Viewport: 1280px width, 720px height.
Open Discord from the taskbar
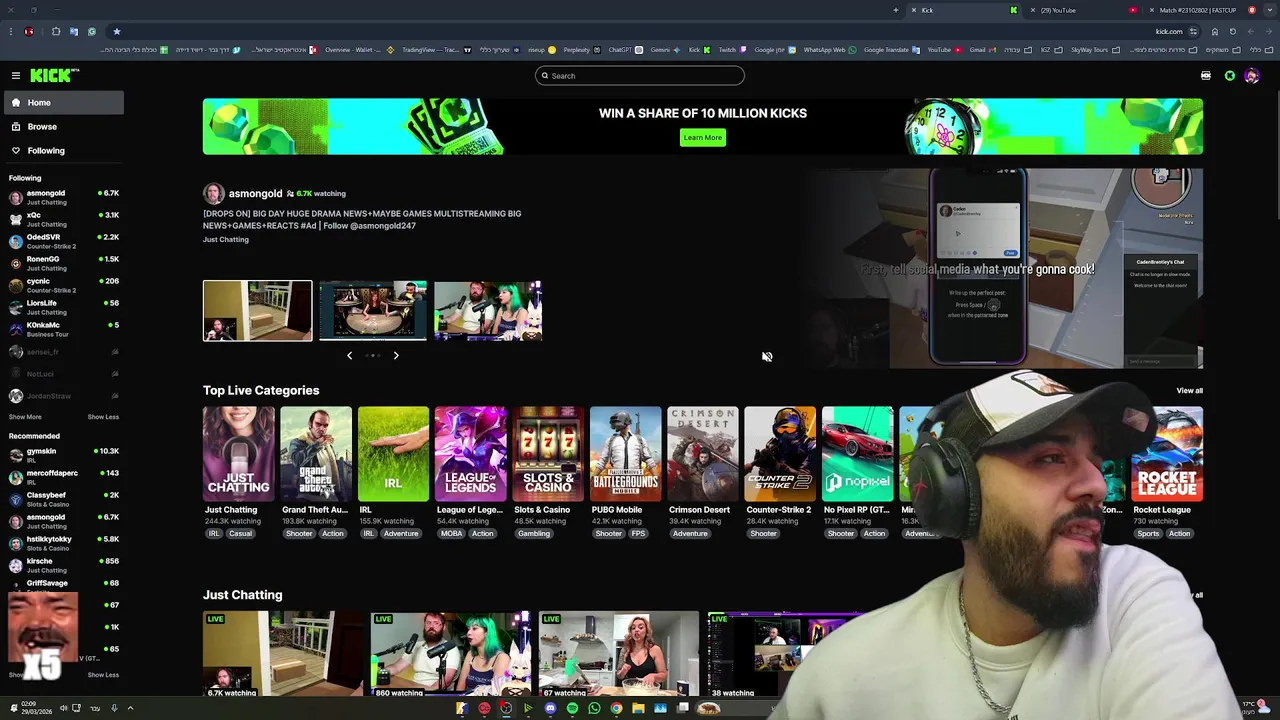[x=550, y=708]
